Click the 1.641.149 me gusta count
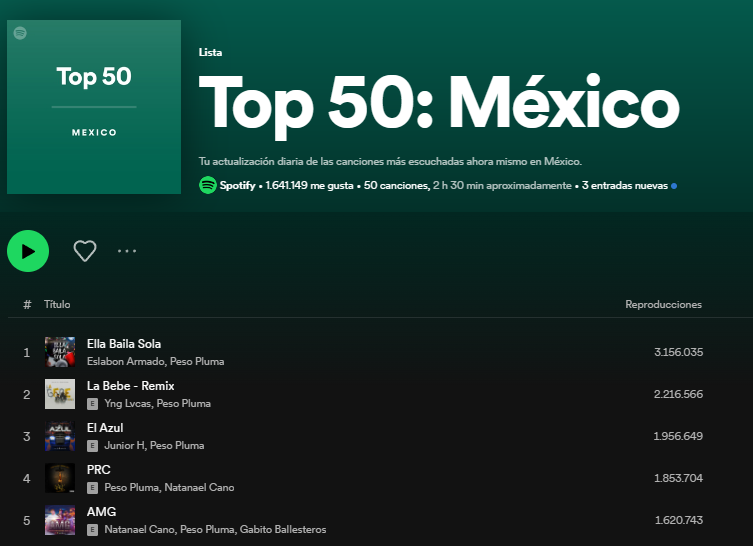The height and width of the screenshot is (546, 753). [x=309, y=185]
